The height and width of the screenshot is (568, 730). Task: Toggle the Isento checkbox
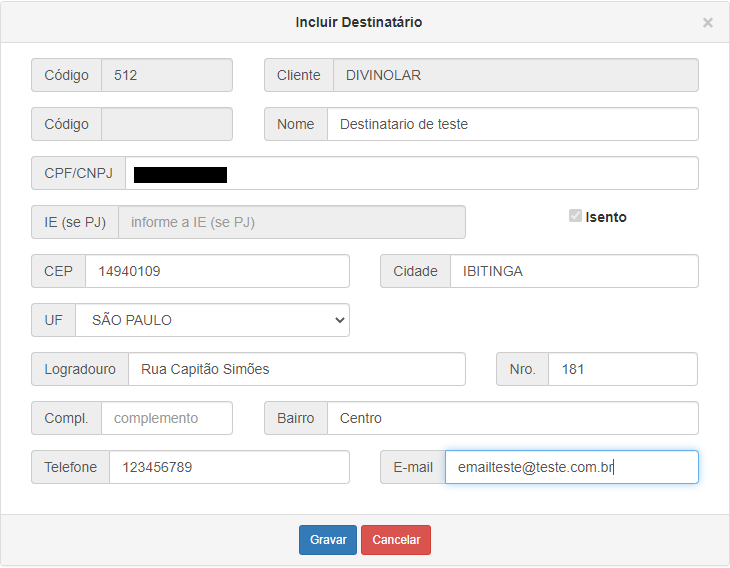(x=575, y=216)
